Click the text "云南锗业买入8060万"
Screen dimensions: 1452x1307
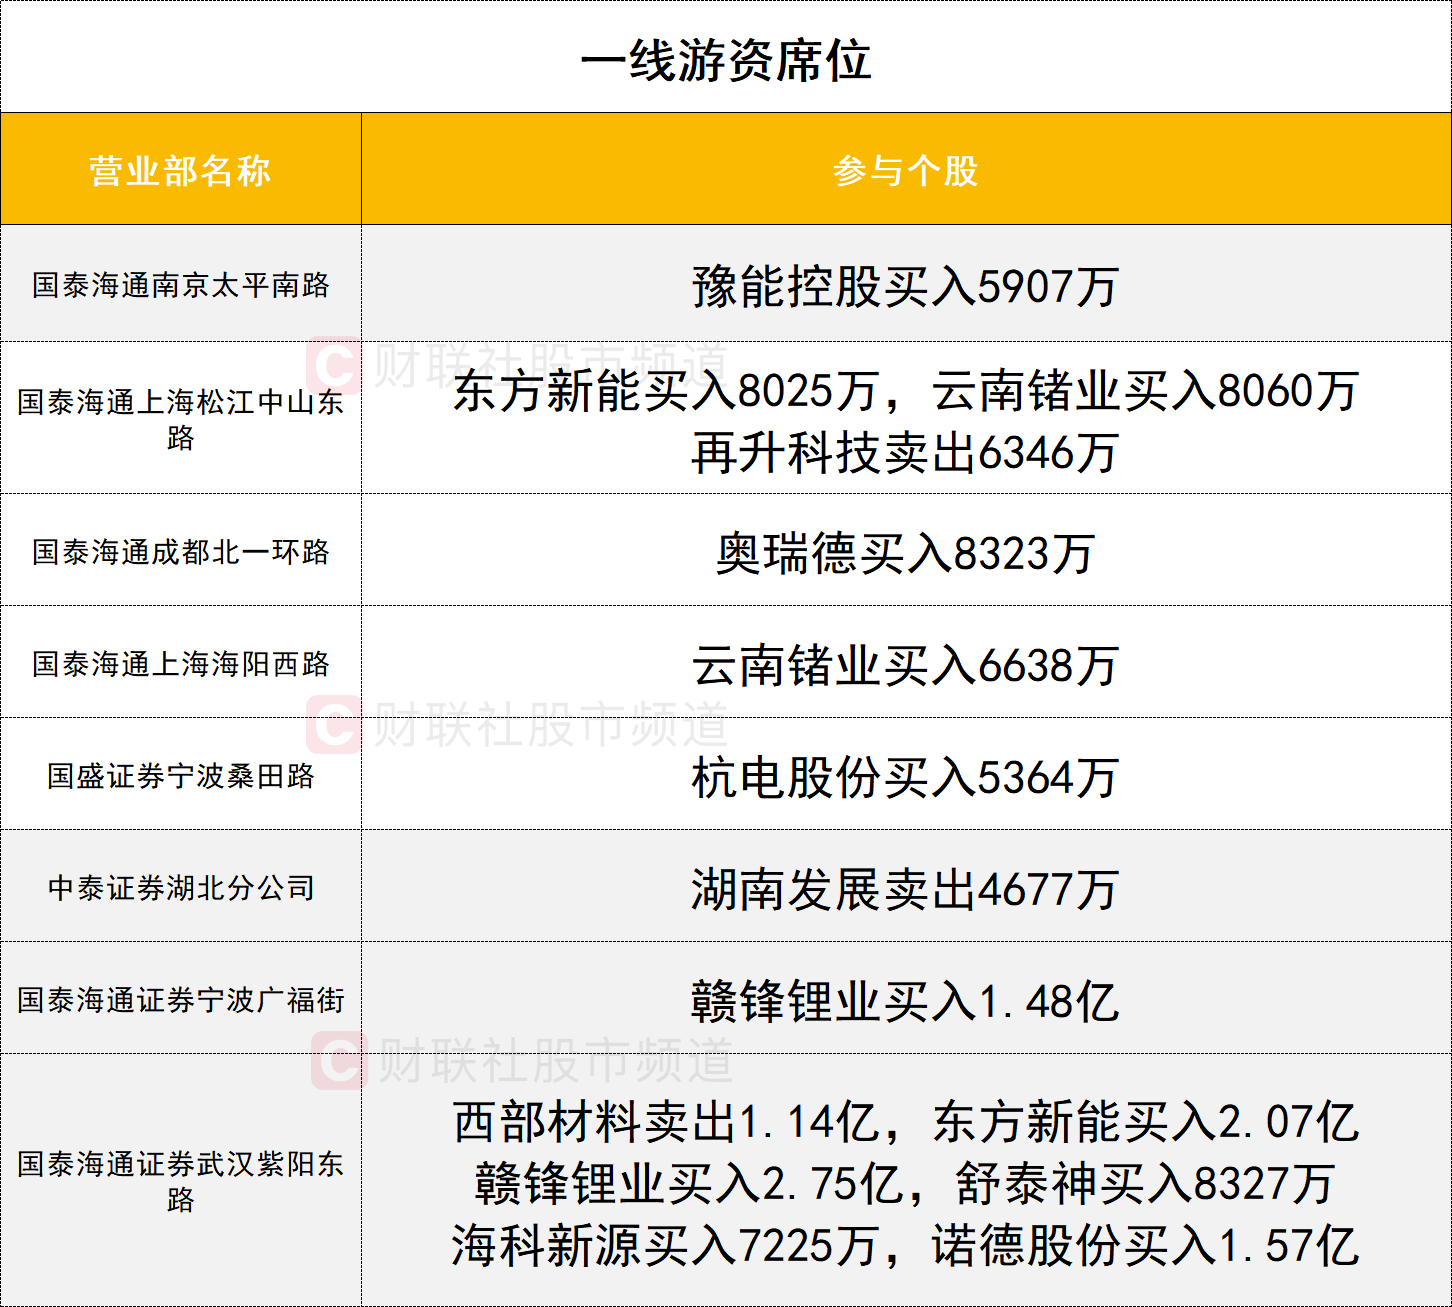point(1146,391)
